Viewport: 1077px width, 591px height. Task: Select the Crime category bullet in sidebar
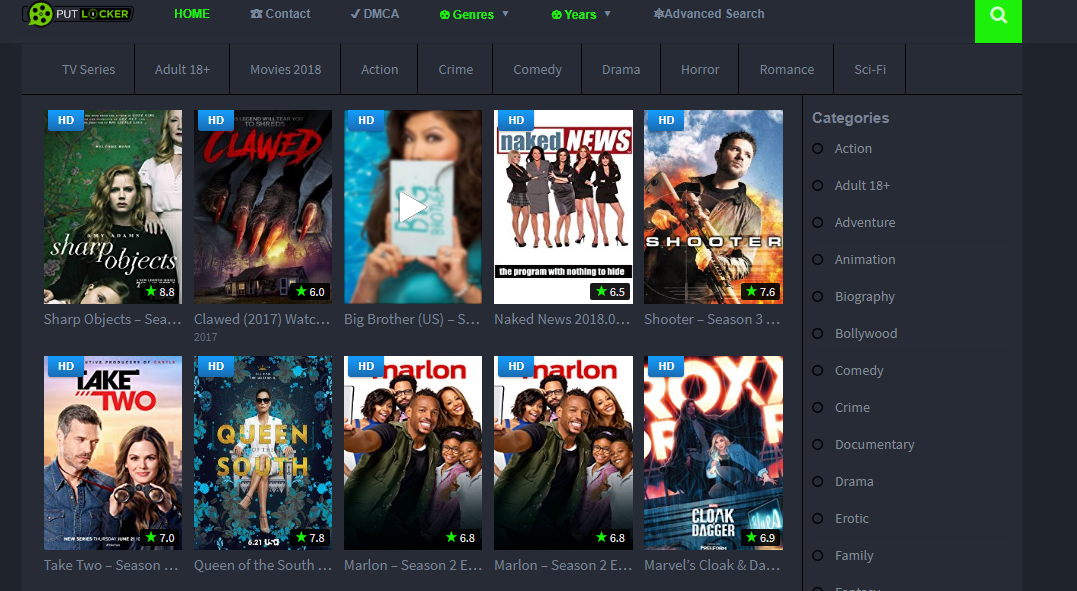817,408
